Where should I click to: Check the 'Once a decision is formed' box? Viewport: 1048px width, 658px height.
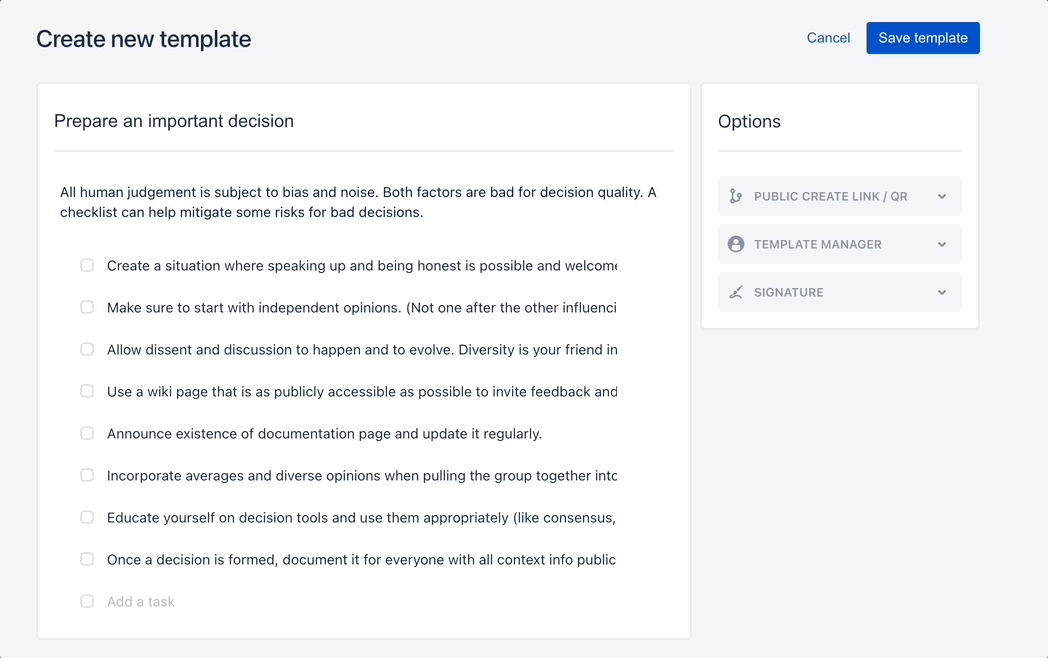[87, 559]
